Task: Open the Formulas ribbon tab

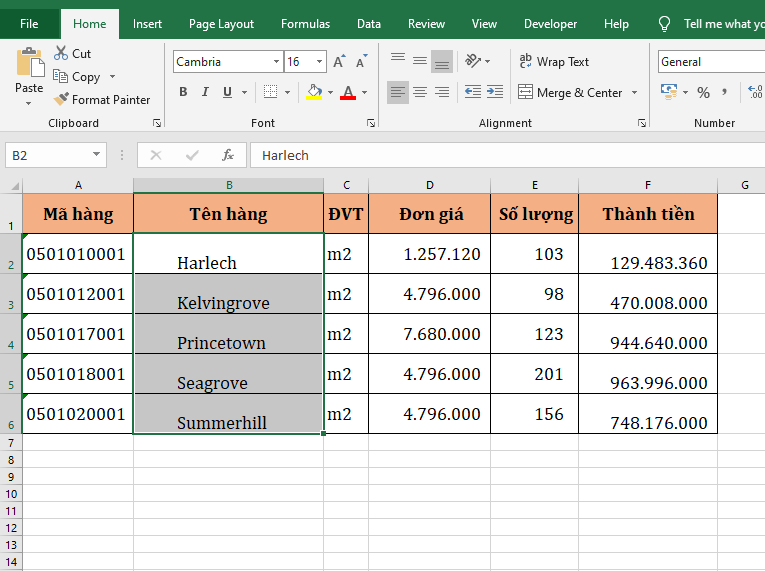Action: [305, 24]
